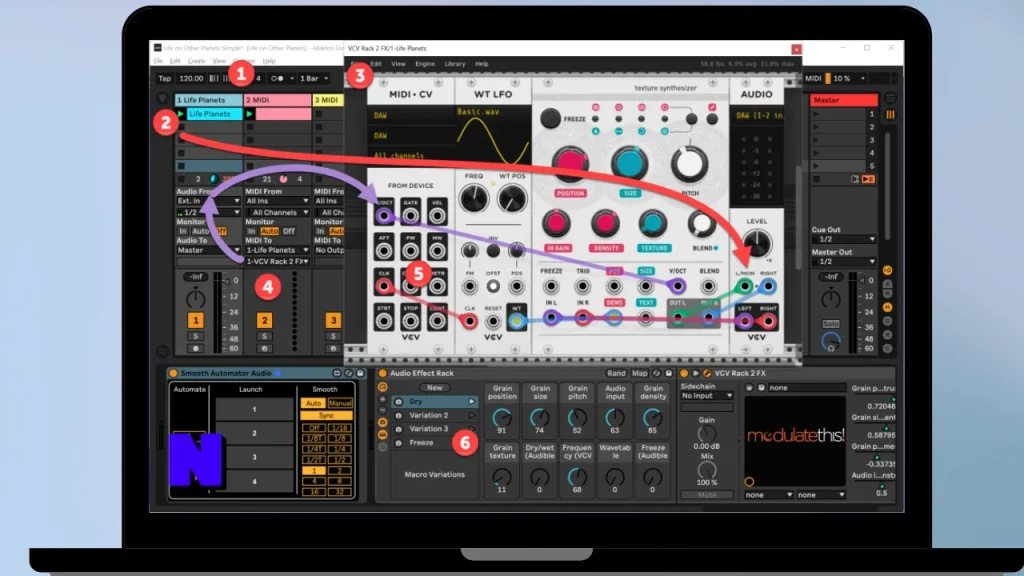Open the 1-VCV Rack 2 FX routing dropdown
Screen dimensions: 1024x576
277,261
